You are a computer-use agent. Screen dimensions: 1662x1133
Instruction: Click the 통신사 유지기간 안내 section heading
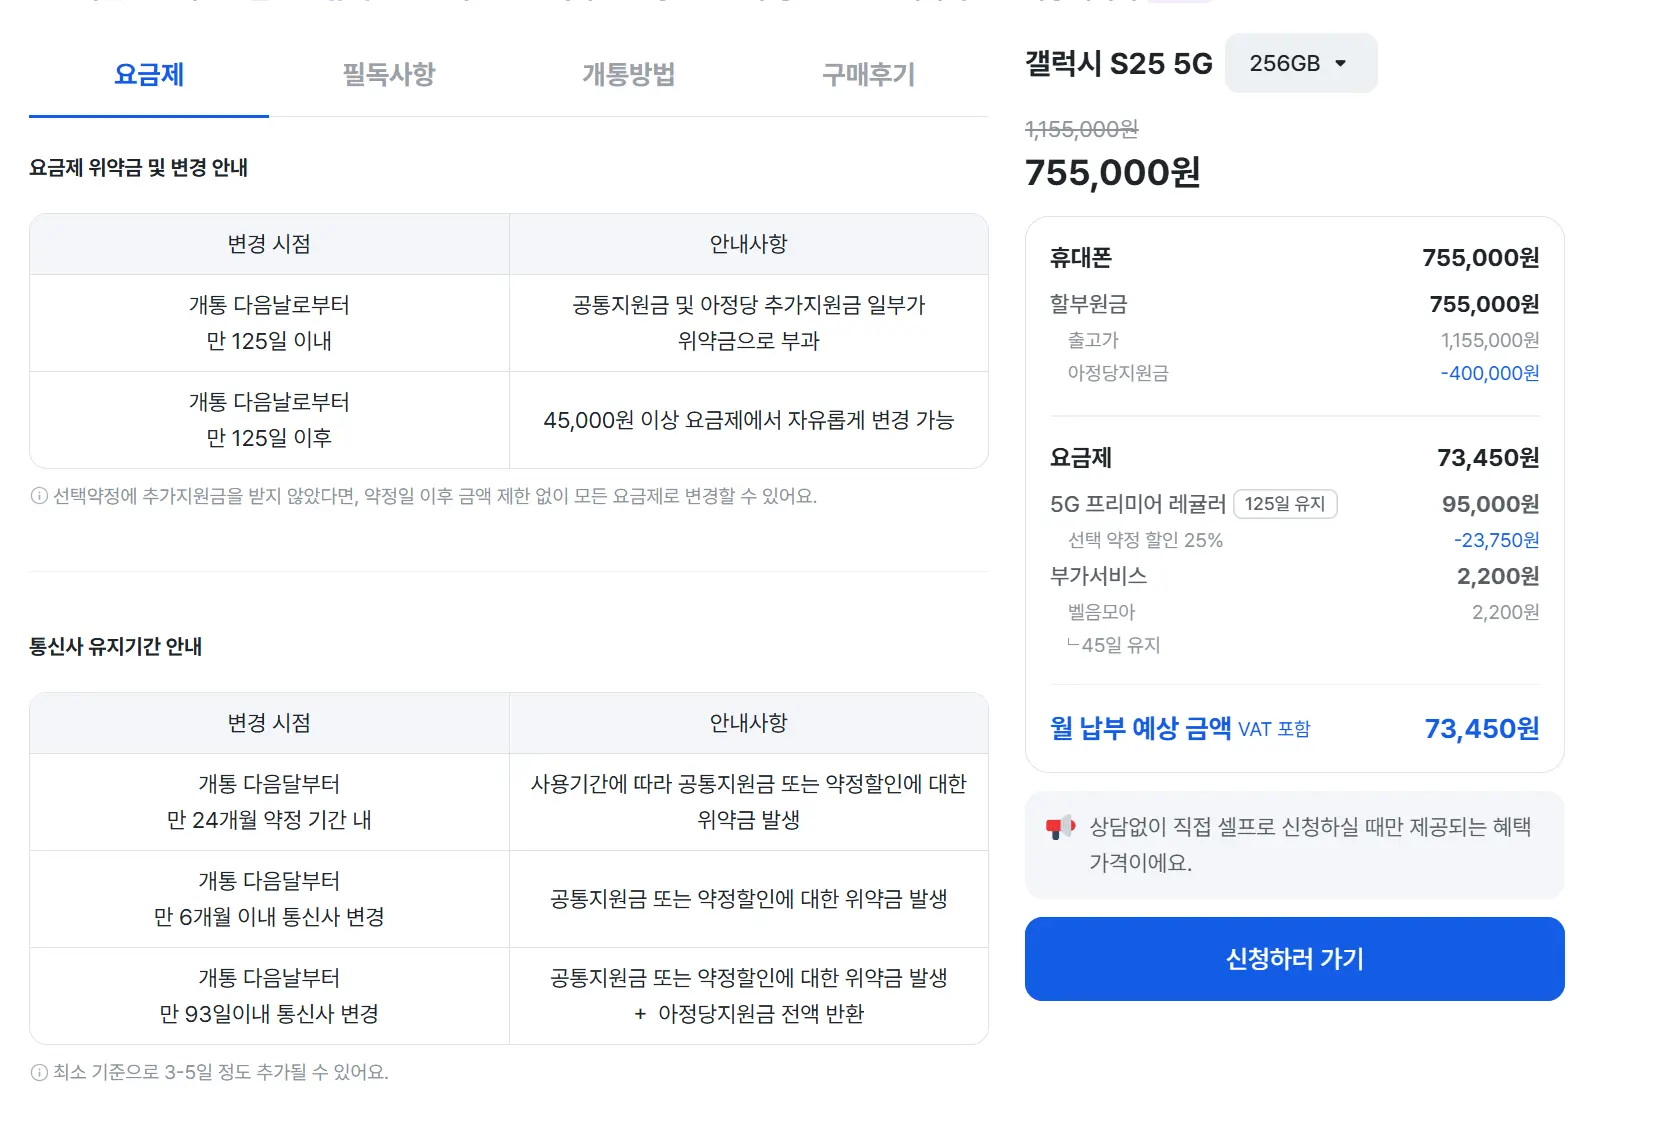pos(116,647)
